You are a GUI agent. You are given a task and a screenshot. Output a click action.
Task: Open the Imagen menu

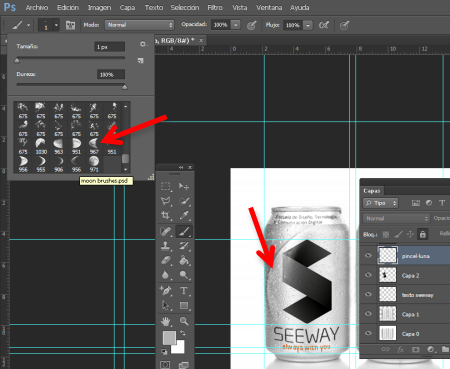(x=99, y=7)
